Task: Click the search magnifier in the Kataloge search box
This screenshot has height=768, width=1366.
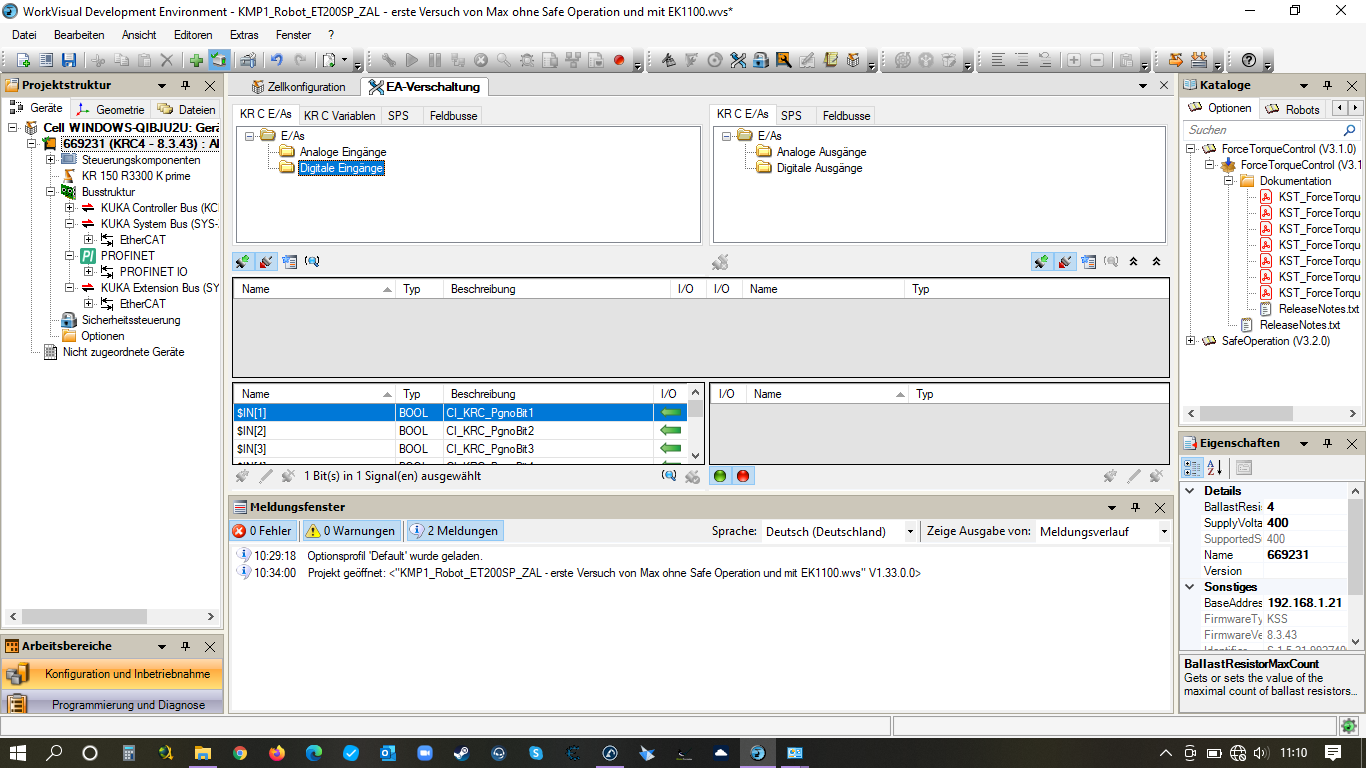Action: [x=1349, y=130]
